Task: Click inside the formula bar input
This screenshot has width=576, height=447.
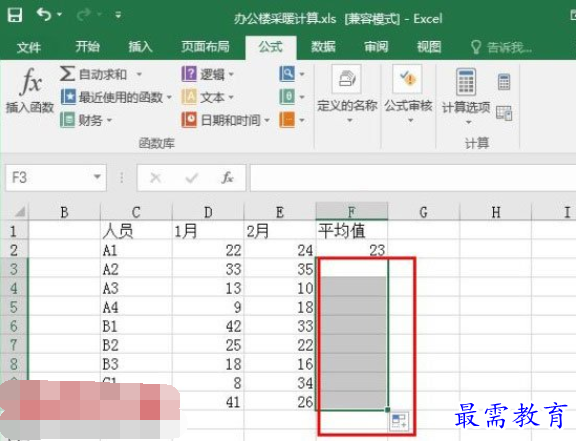Action: tap(413, 178)
